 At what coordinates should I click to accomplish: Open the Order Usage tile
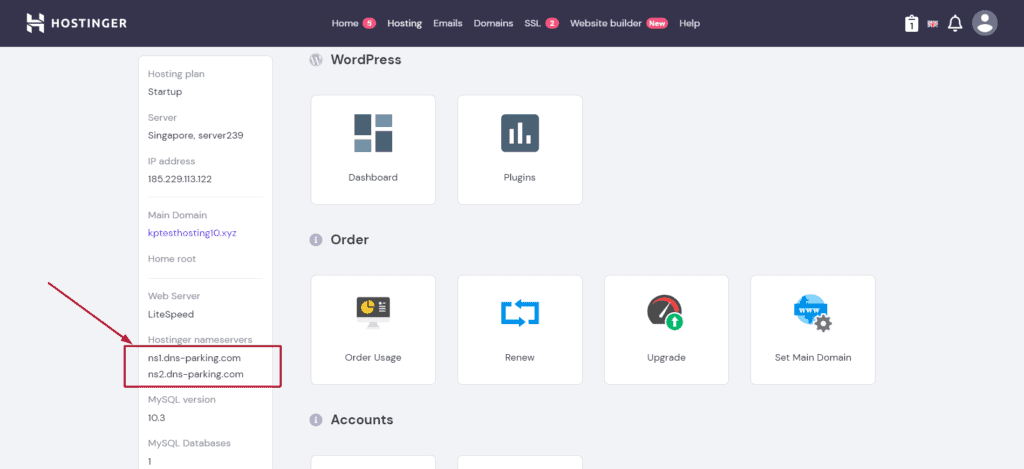coord(373,330)
